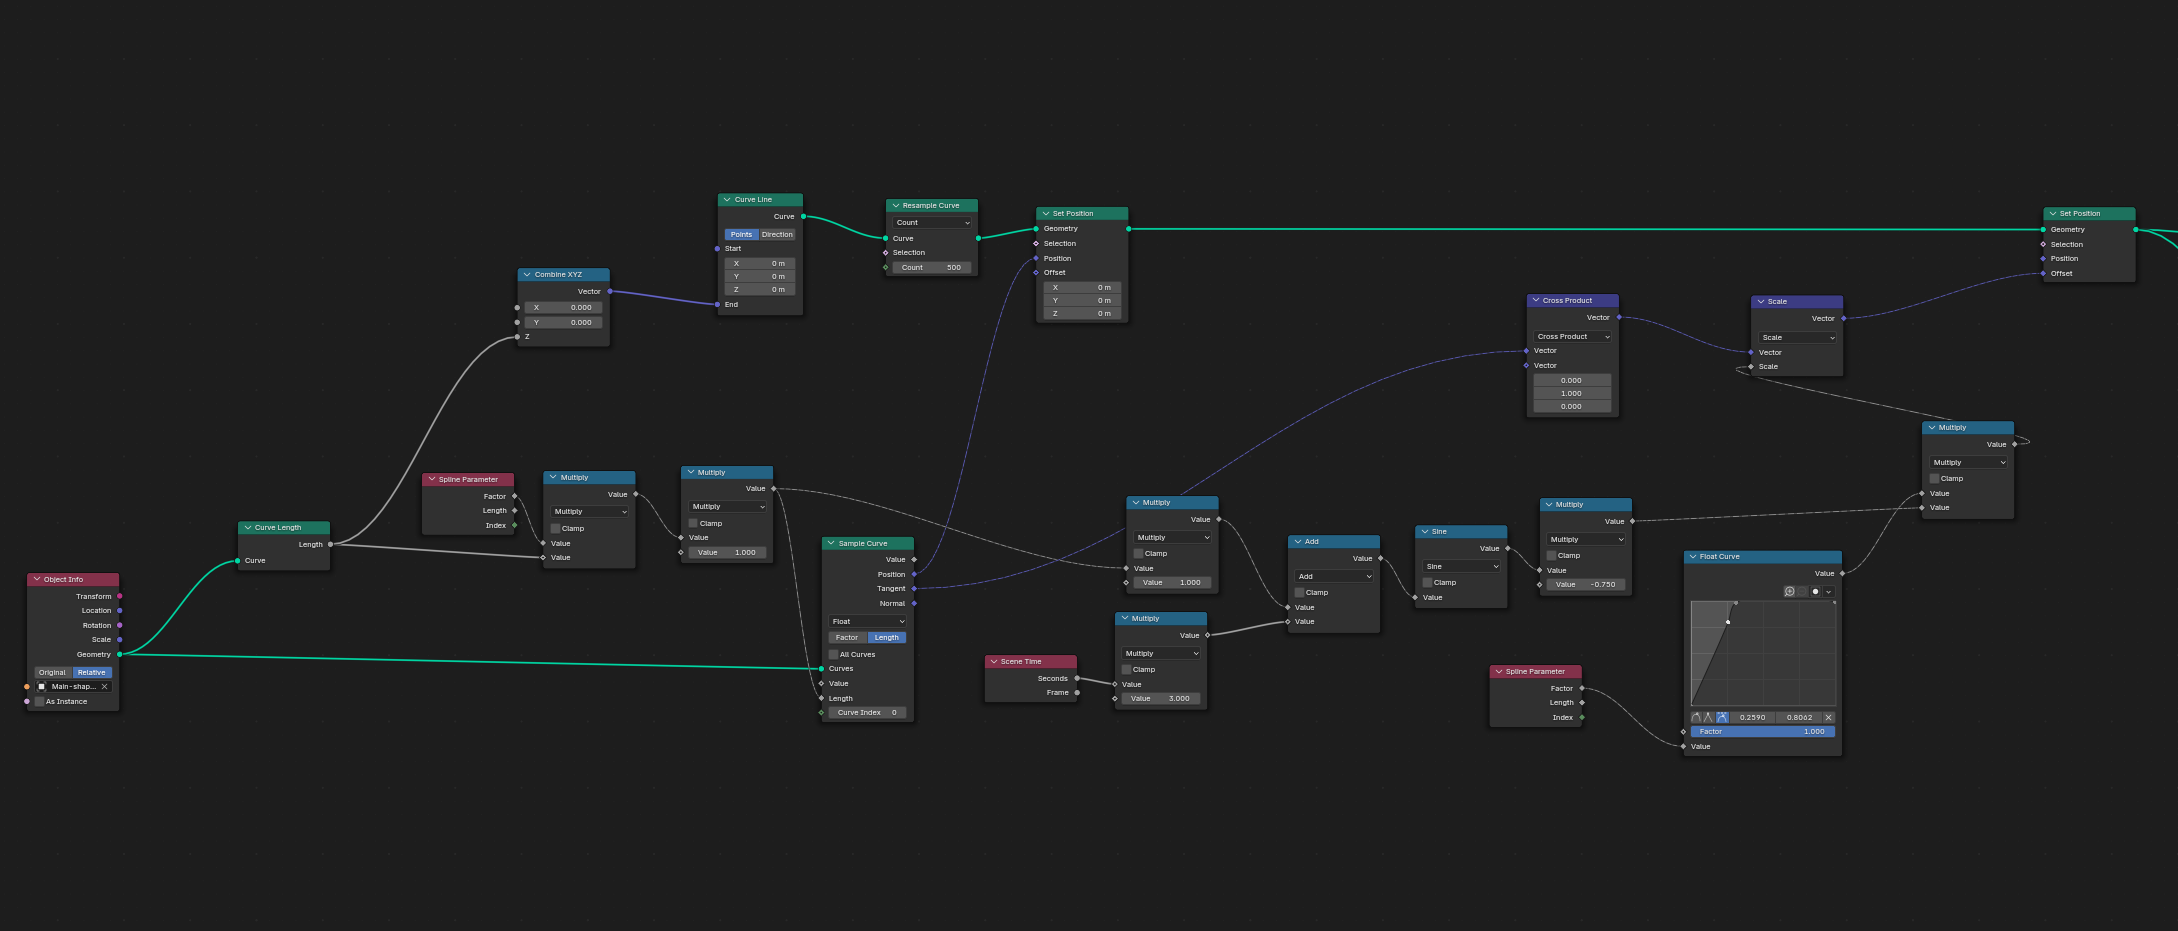Collapse the Curve Line node
Image resolution: width=2178 pixels, height=931 pixels.
click(x=727, y=199)
